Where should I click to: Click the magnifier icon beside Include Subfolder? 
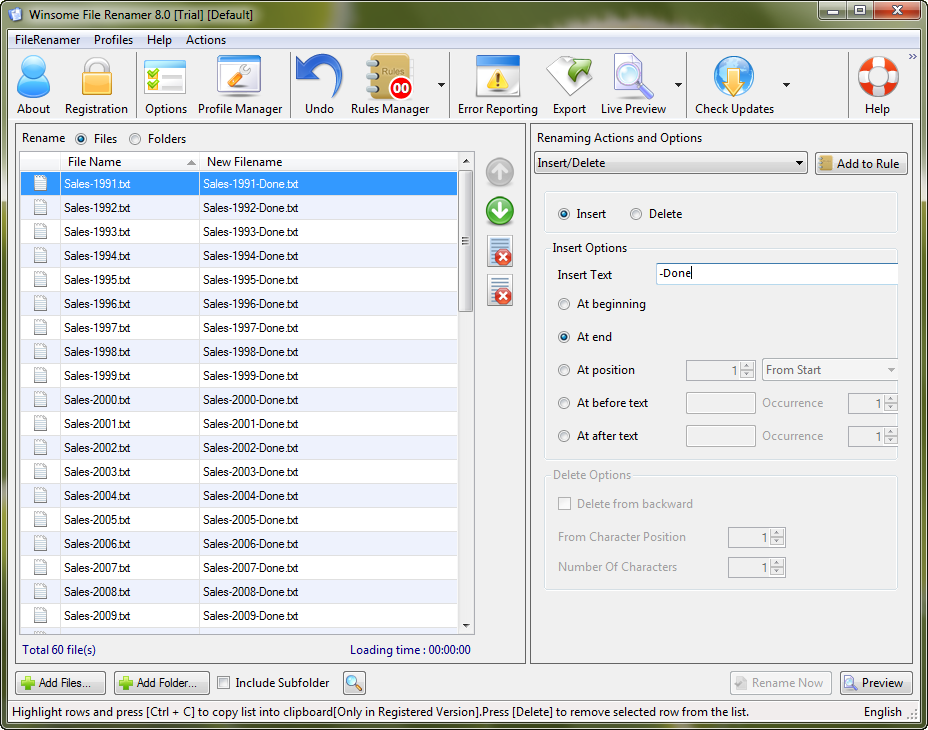354,683
